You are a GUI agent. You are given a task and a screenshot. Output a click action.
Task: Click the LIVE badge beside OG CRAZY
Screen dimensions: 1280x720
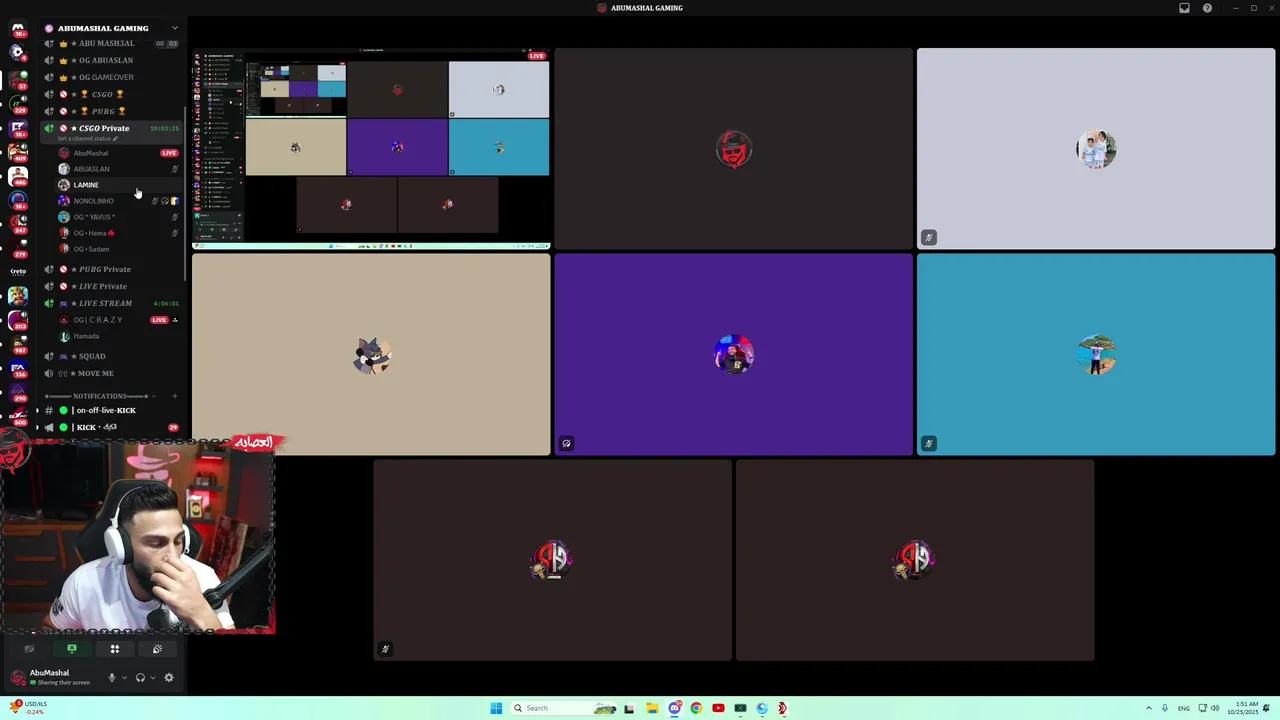pyautogui.click(x=159, y=320)
